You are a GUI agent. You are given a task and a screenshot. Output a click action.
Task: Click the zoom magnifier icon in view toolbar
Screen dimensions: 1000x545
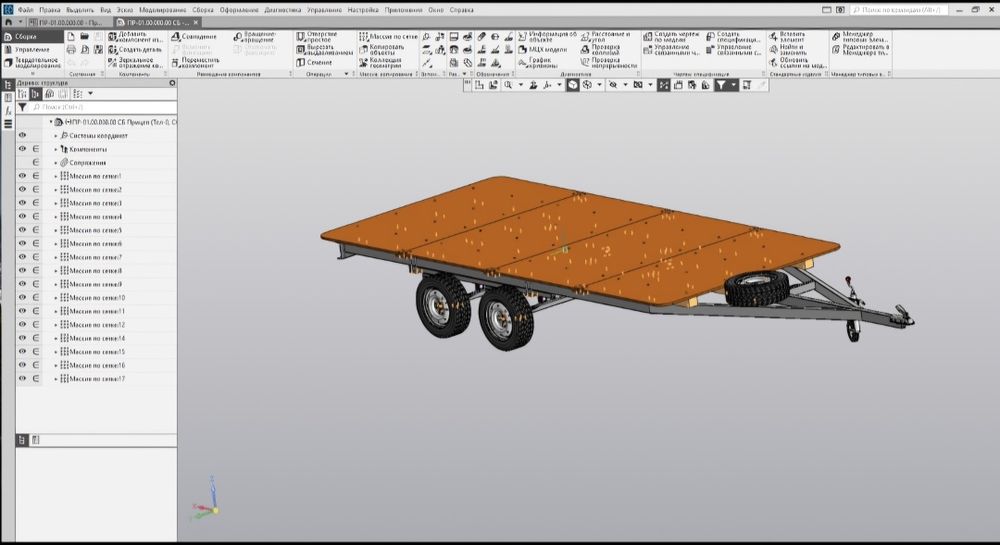click(508, 85)
